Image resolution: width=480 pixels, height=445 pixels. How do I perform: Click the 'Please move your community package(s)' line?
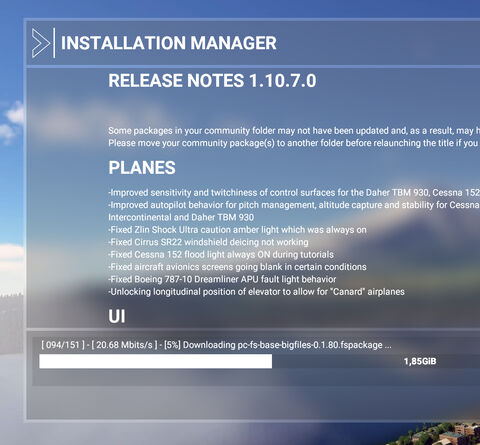(x=294, y=143)
